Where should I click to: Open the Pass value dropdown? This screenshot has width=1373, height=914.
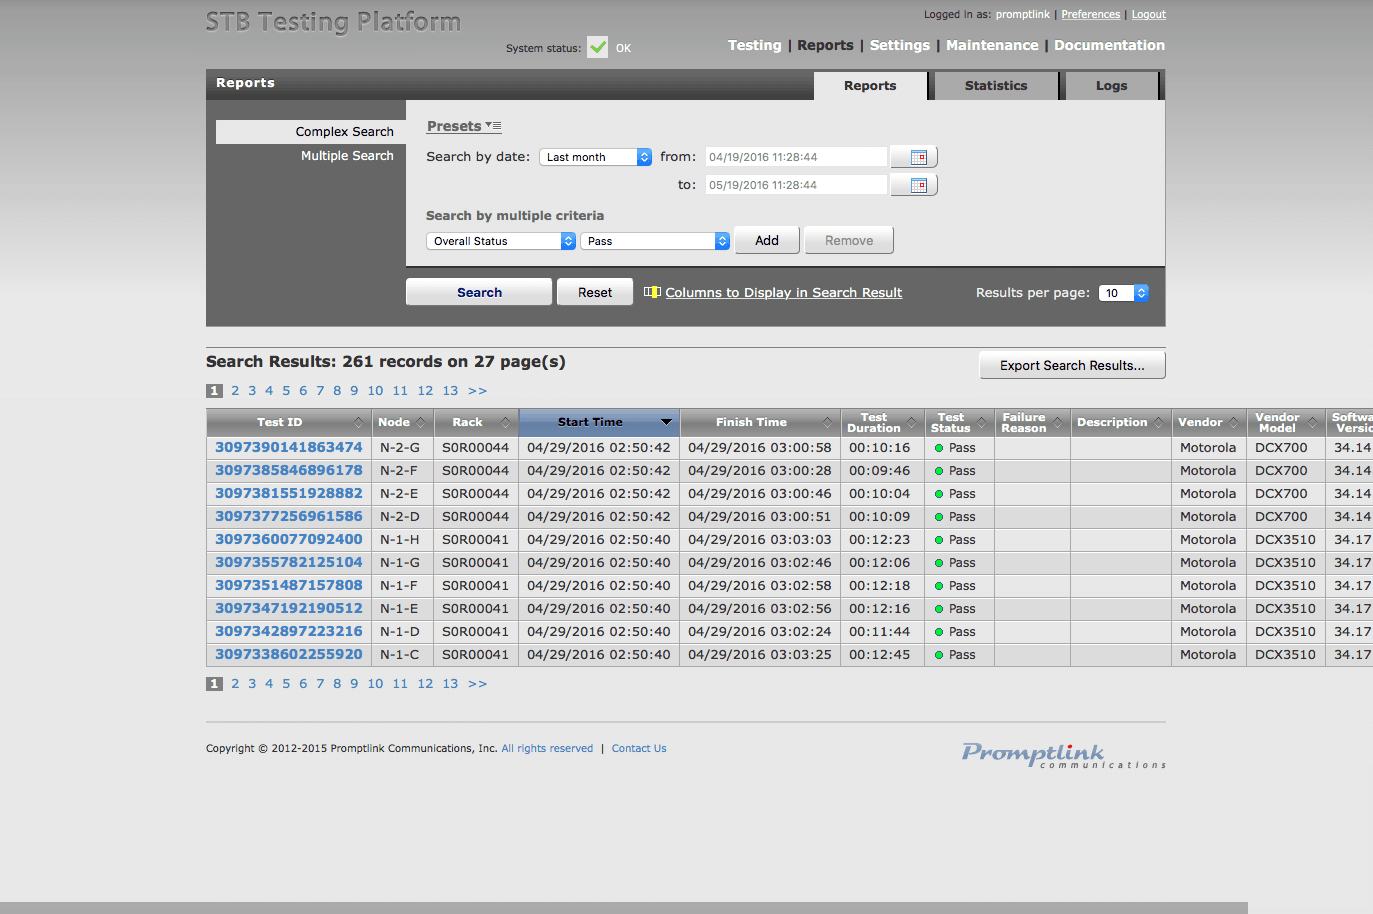click(655, 241)
